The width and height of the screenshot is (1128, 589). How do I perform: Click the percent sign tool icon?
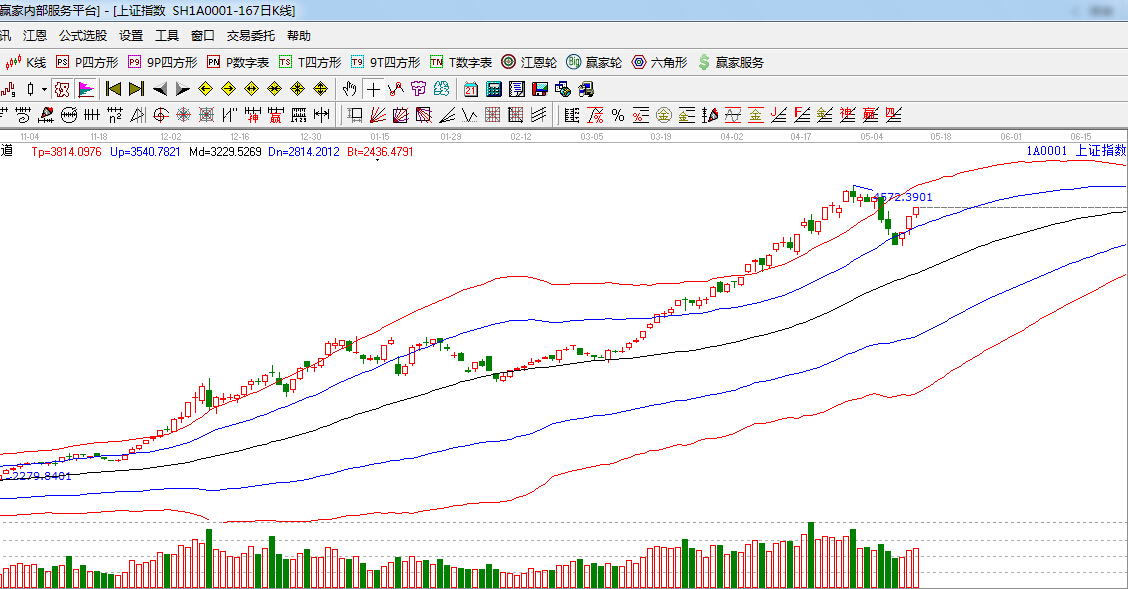click(618, 114)
